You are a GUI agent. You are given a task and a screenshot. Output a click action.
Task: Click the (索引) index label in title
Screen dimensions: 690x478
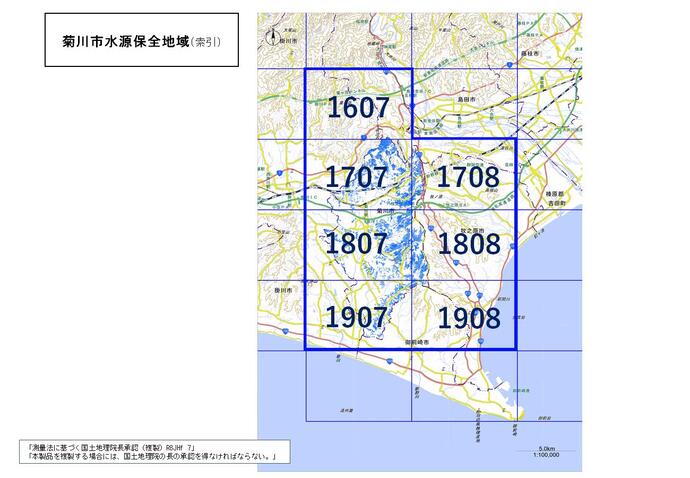coord(206,42)
